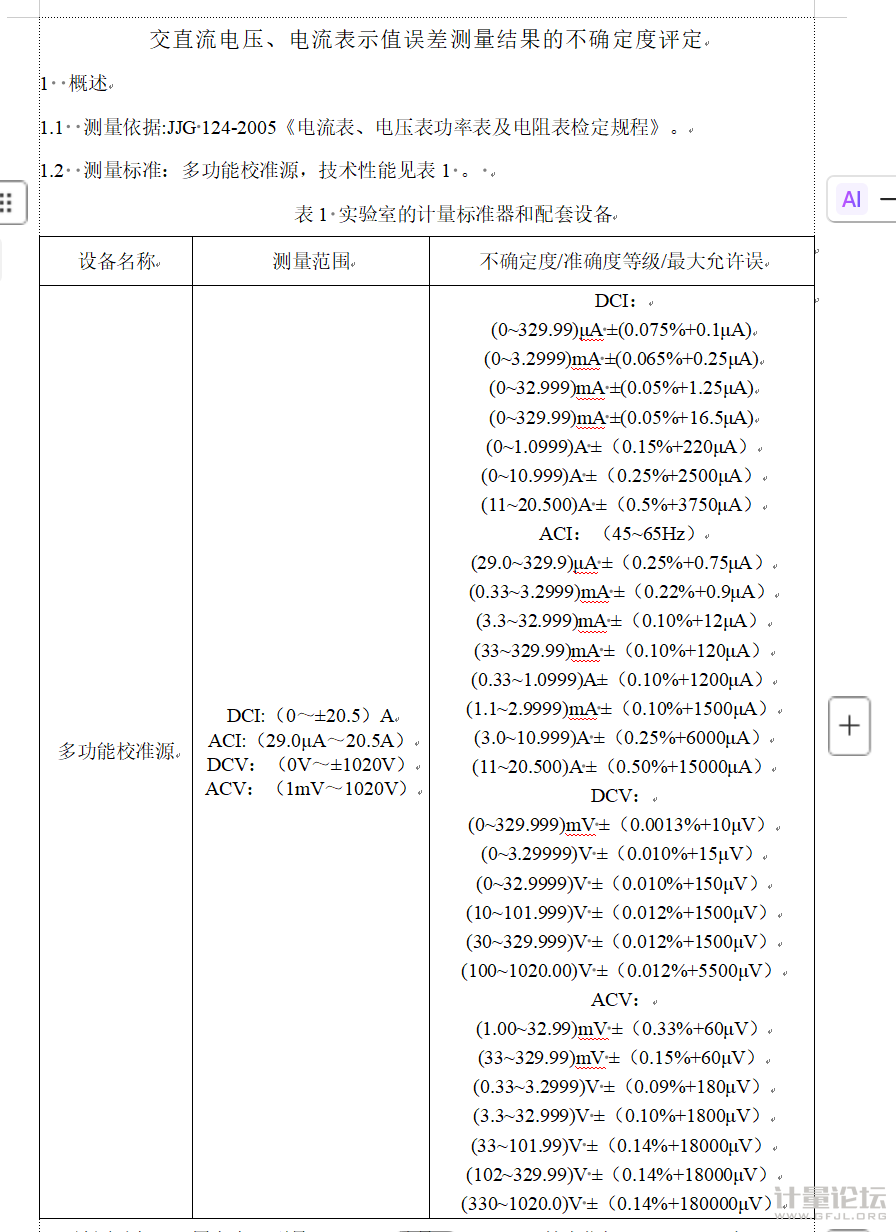Click the 计量论坛 watermark logo
This screenshot has width=896, height=1232.
[x=832, y=1200]
